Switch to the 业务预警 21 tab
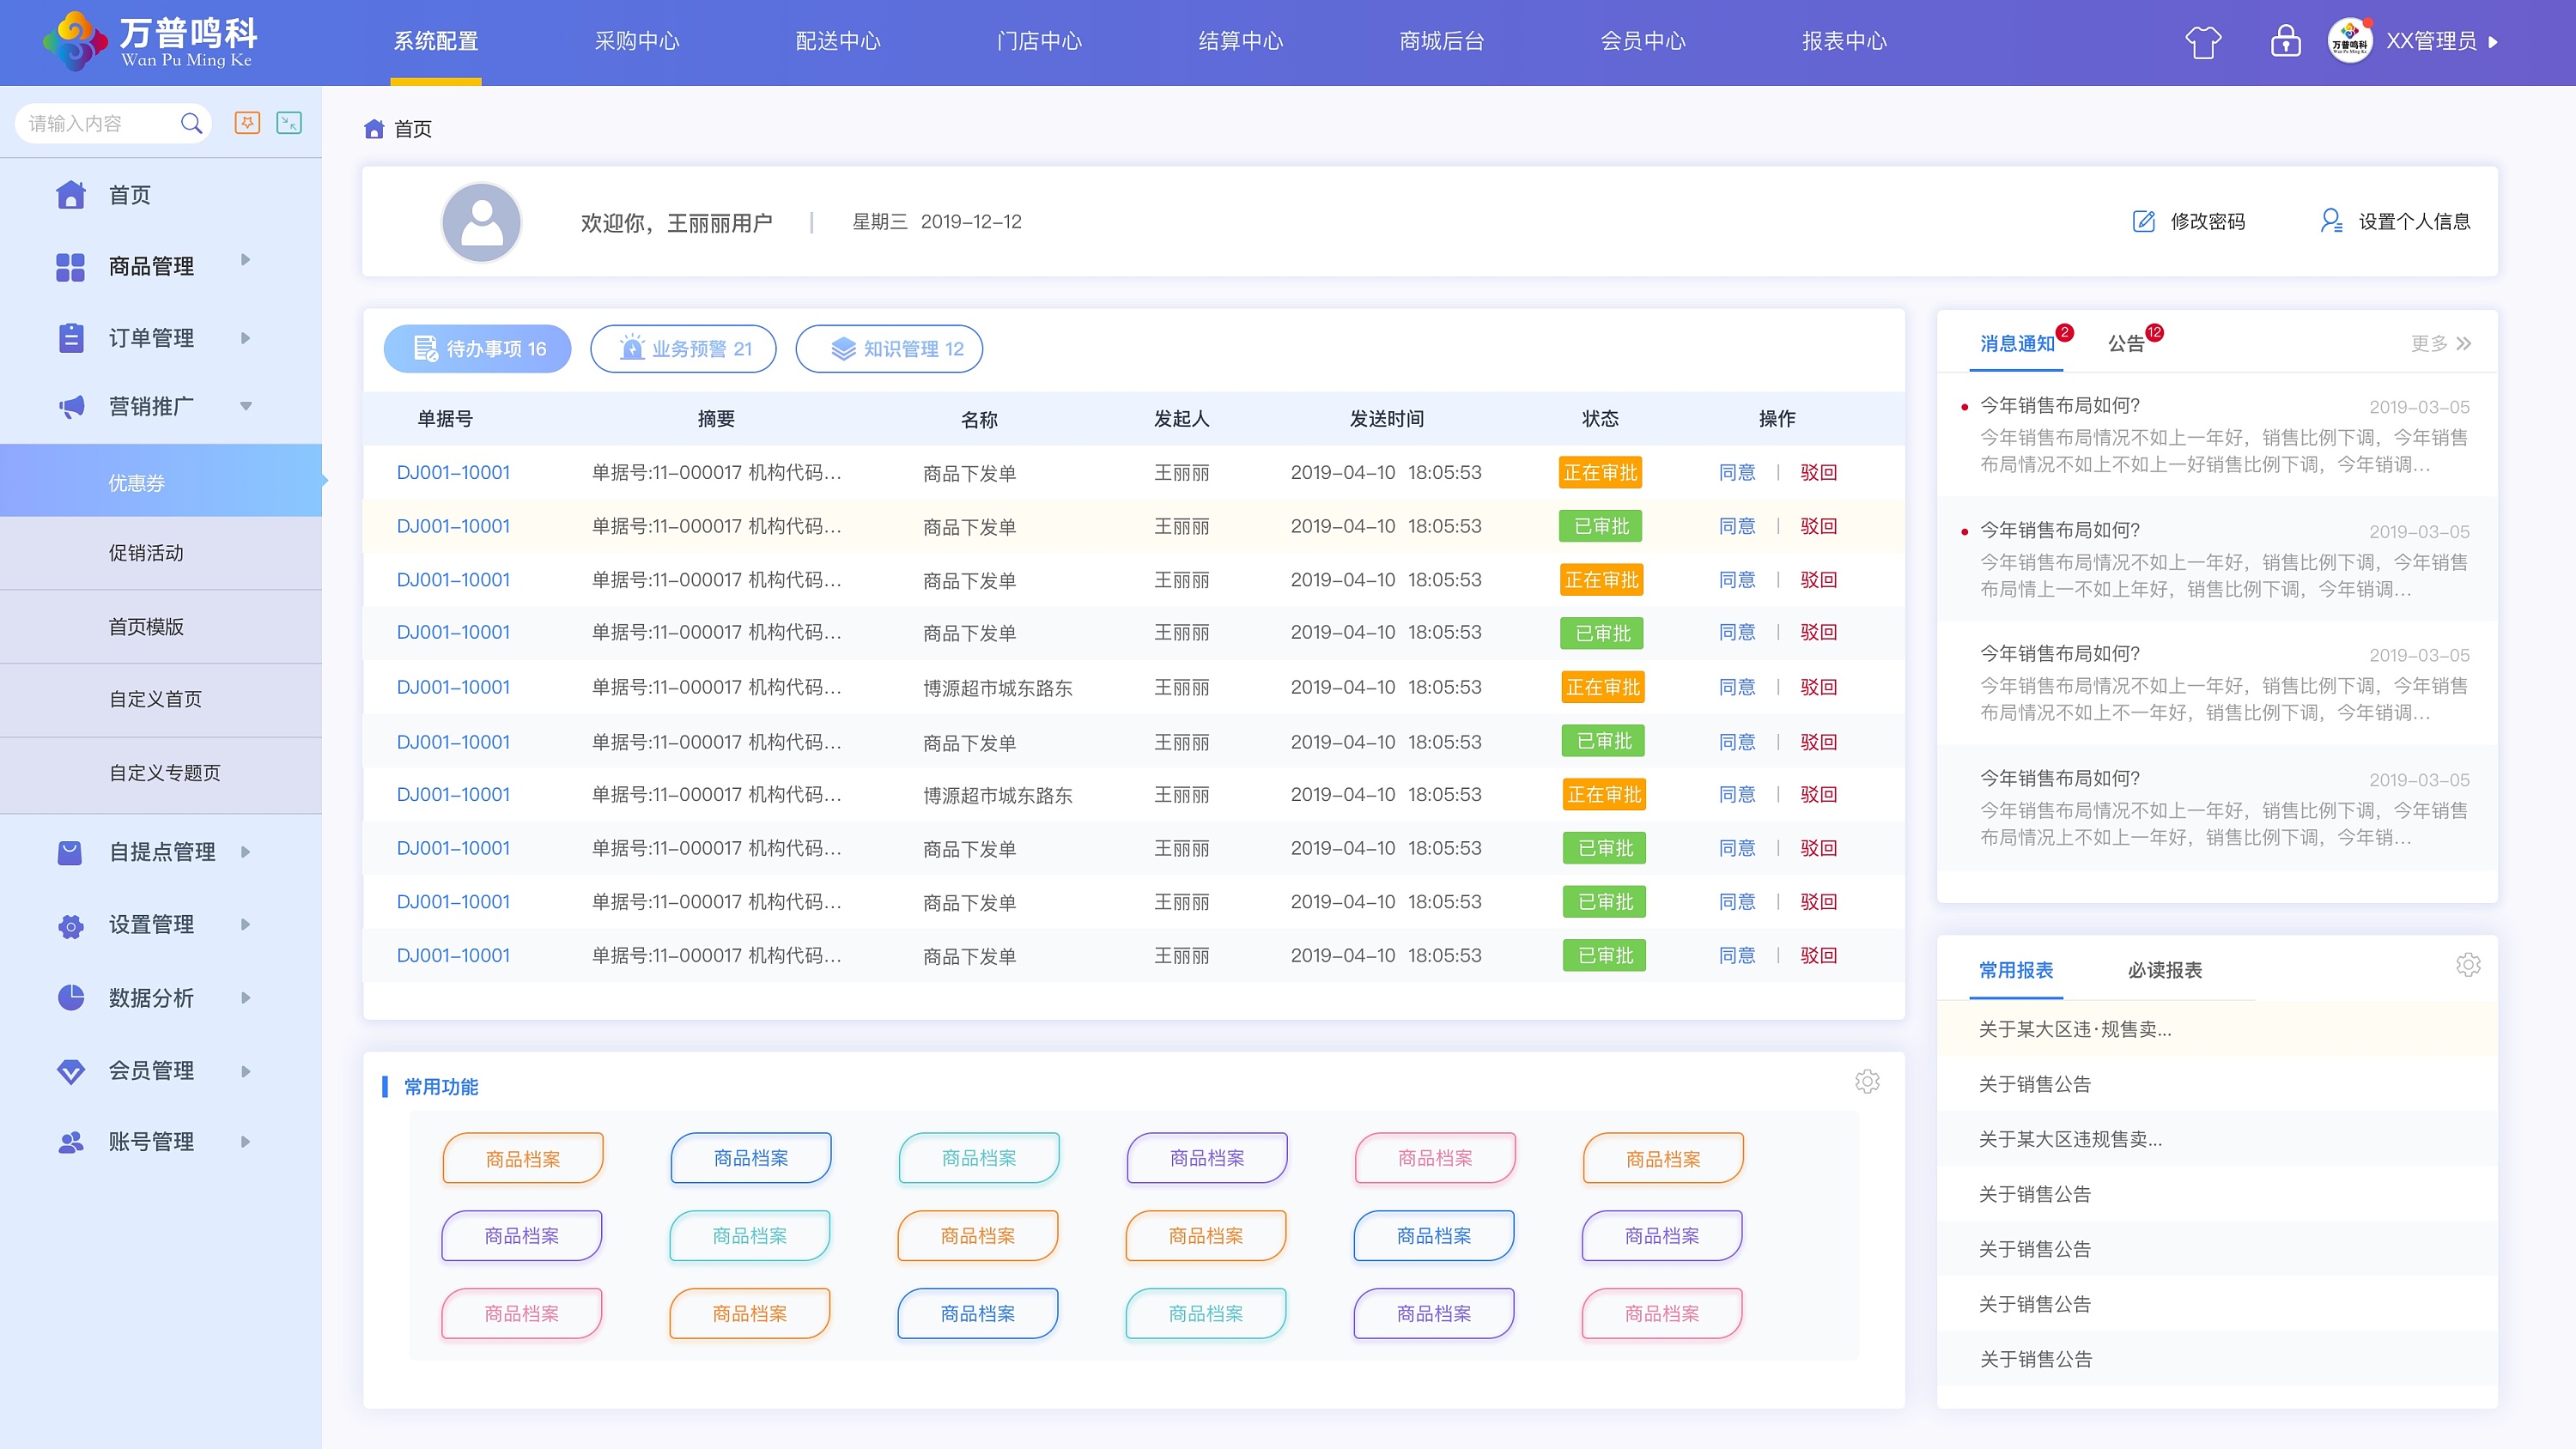 click(683, 349)
